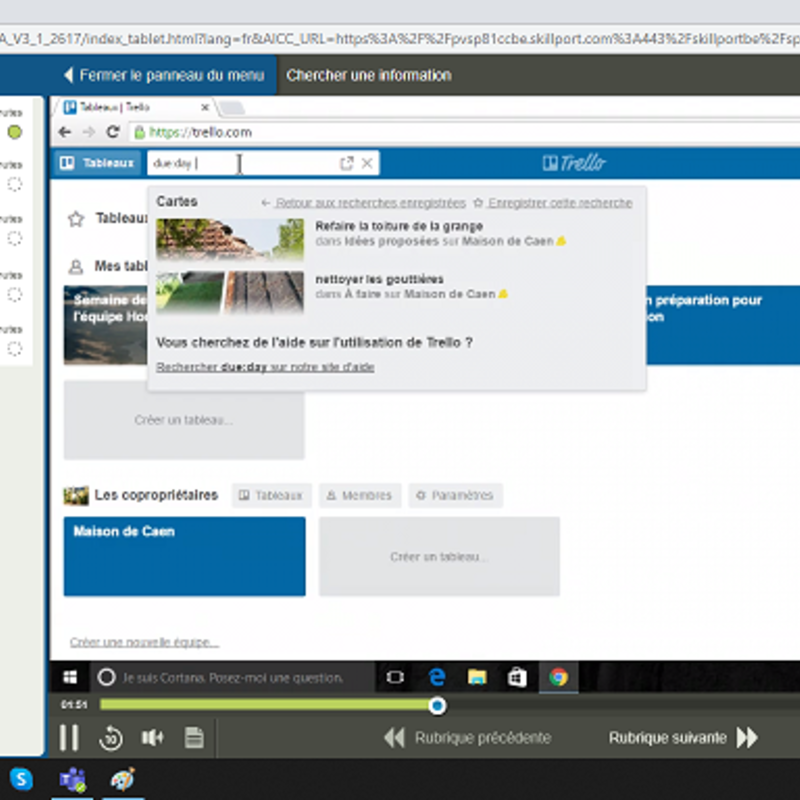Screen dimensions: 800x800
Task: Click Créer une nouvelle équipe link
Action: (144, 642)
